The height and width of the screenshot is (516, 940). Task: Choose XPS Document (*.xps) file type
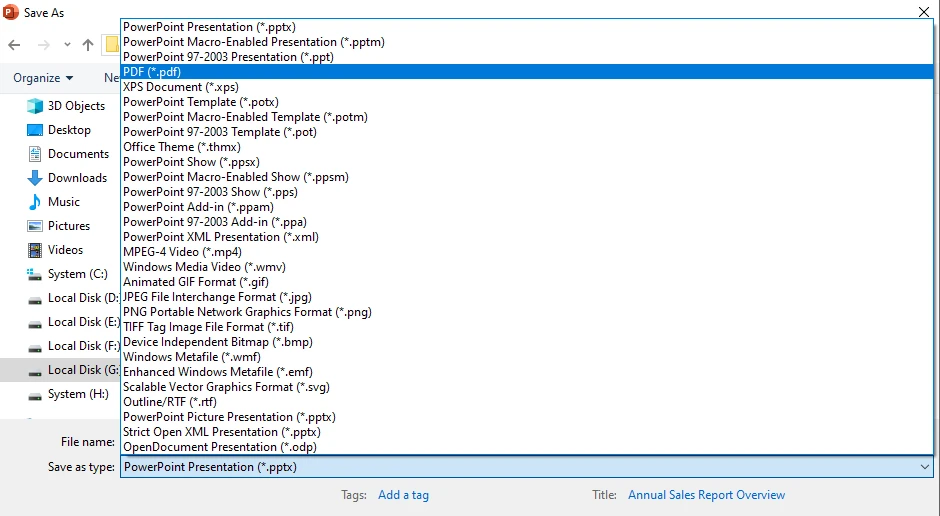point(527,87)
